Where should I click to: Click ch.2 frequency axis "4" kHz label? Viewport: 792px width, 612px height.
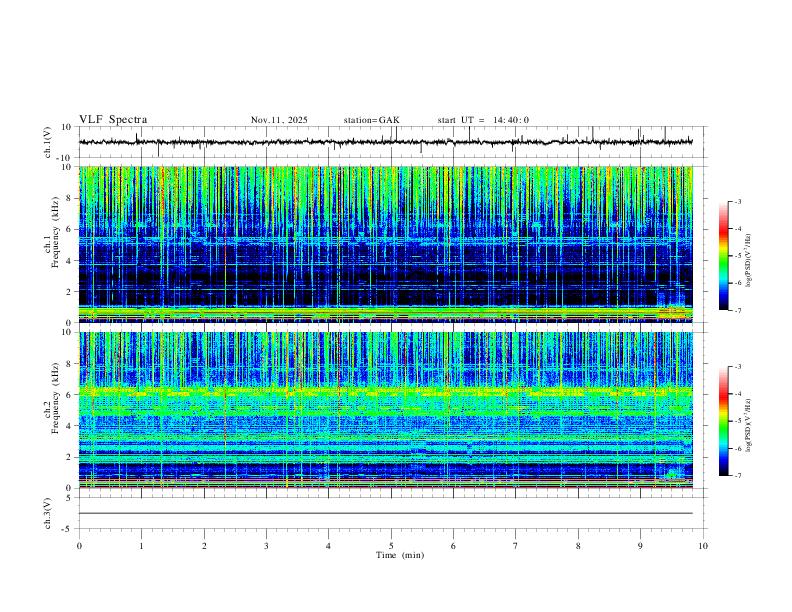coord(70,426)
